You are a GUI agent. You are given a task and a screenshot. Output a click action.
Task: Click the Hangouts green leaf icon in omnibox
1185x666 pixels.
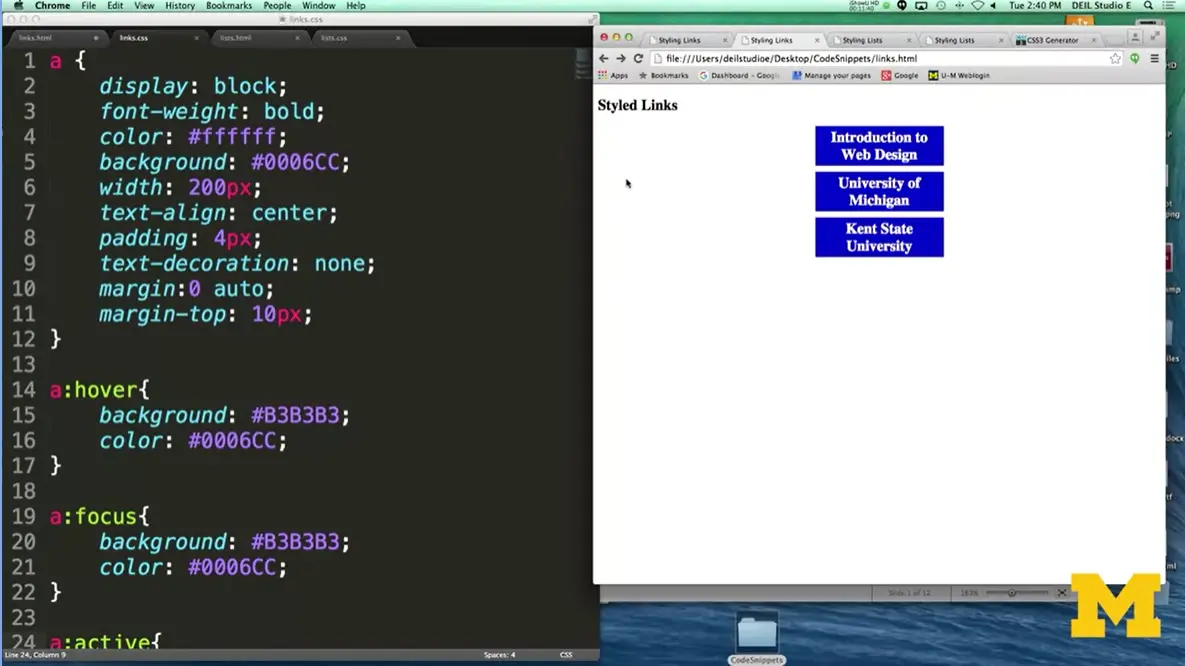click(1134, 58)
